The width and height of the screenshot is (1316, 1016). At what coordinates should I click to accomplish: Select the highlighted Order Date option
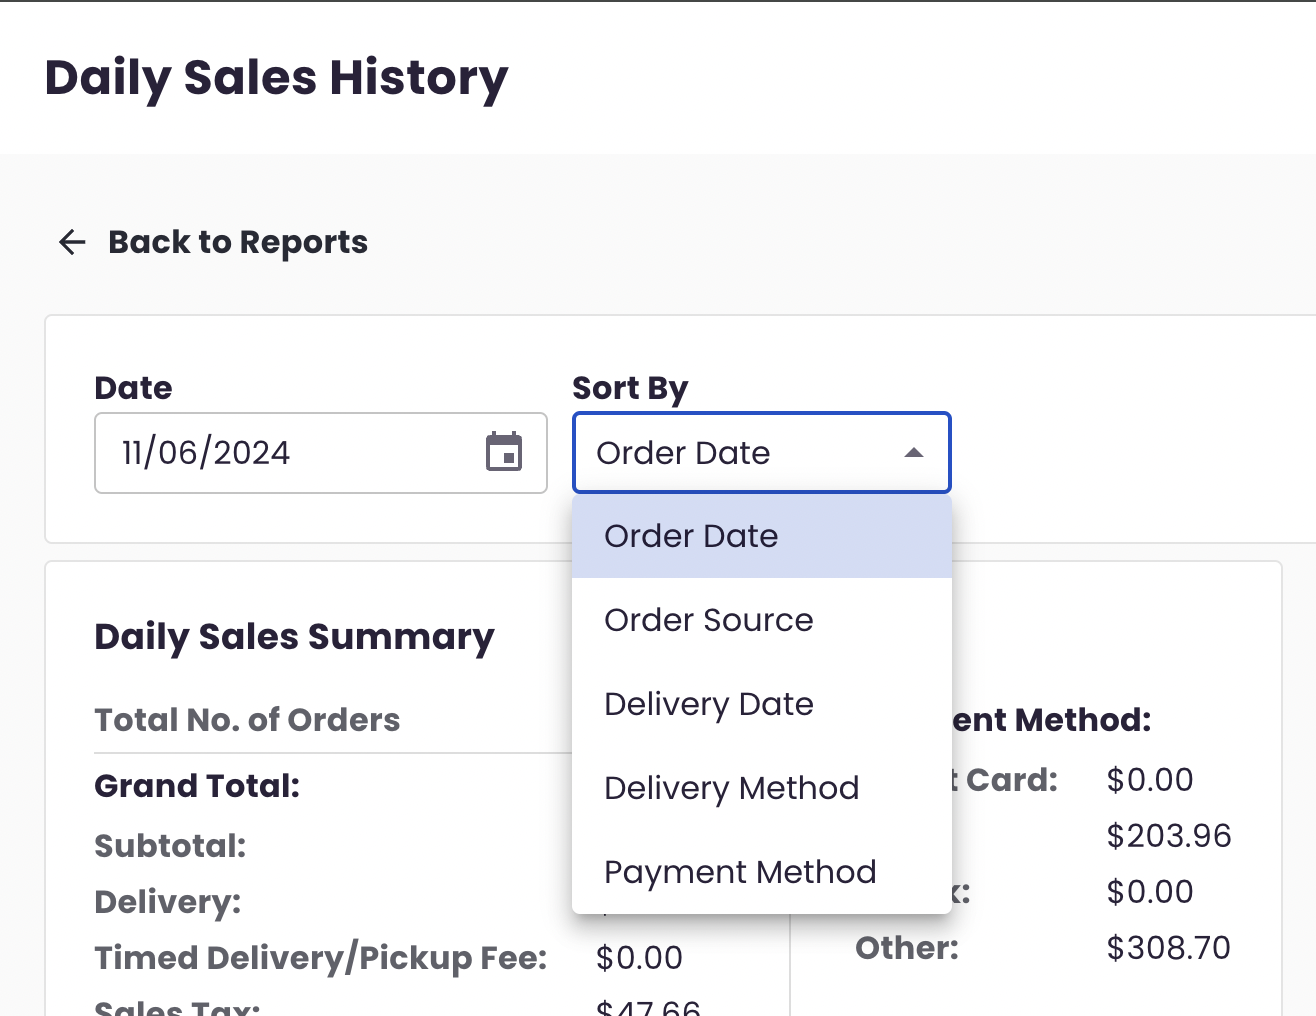pyautogui.click(x=691, y=536)
